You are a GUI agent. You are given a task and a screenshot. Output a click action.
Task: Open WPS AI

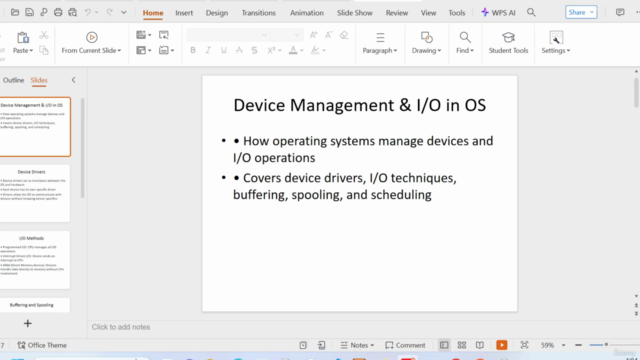click(x=498, y=13)
